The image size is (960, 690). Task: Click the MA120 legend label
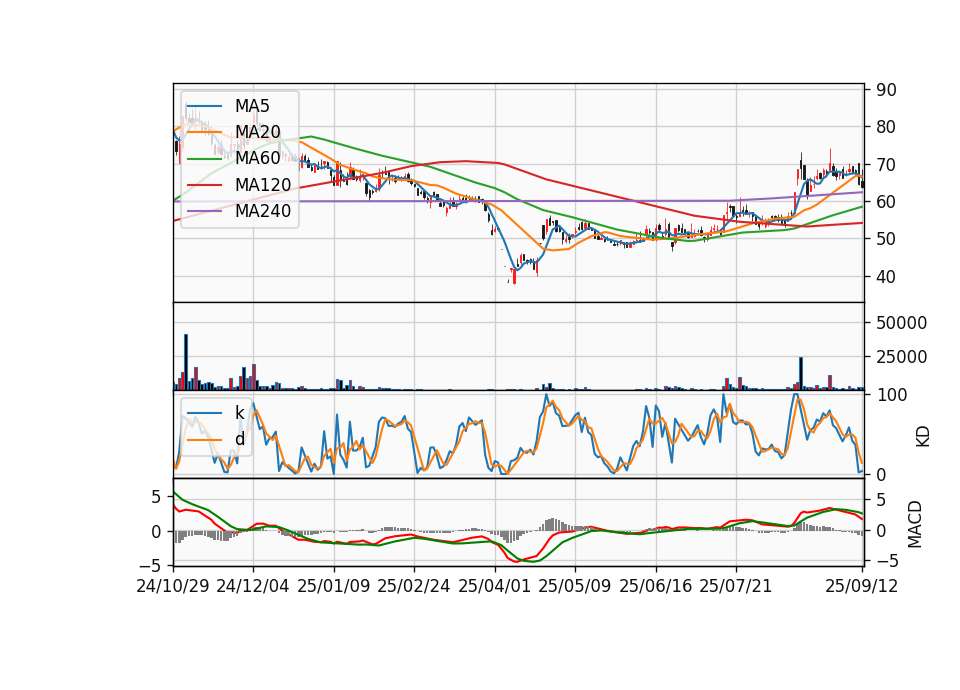point(263,185)
